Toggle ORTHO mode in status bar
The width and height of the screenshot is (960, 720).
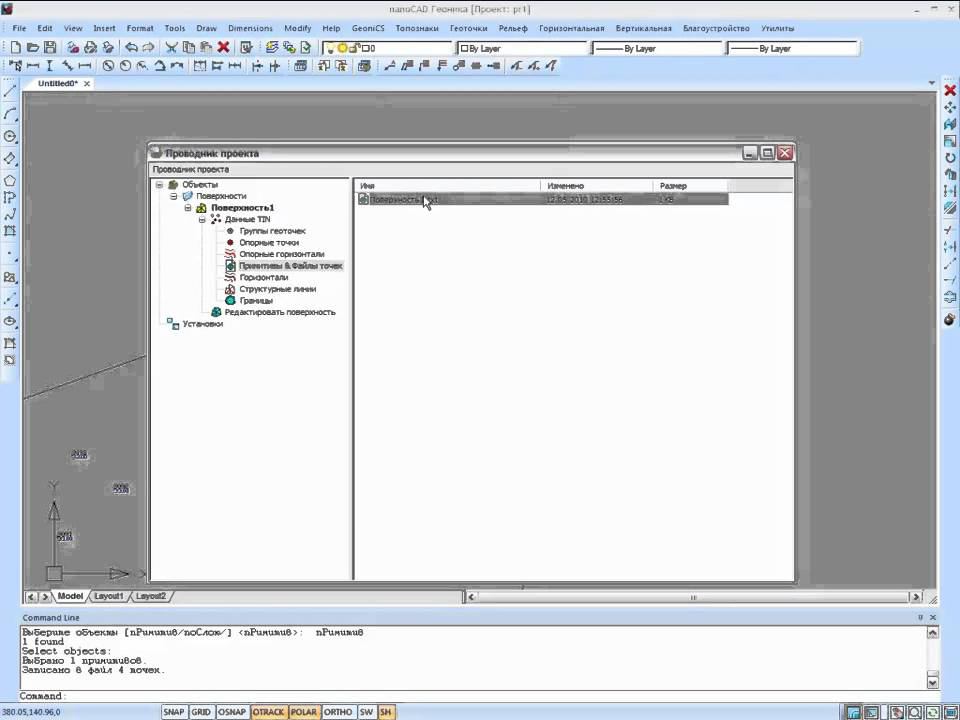pos(338,712)
